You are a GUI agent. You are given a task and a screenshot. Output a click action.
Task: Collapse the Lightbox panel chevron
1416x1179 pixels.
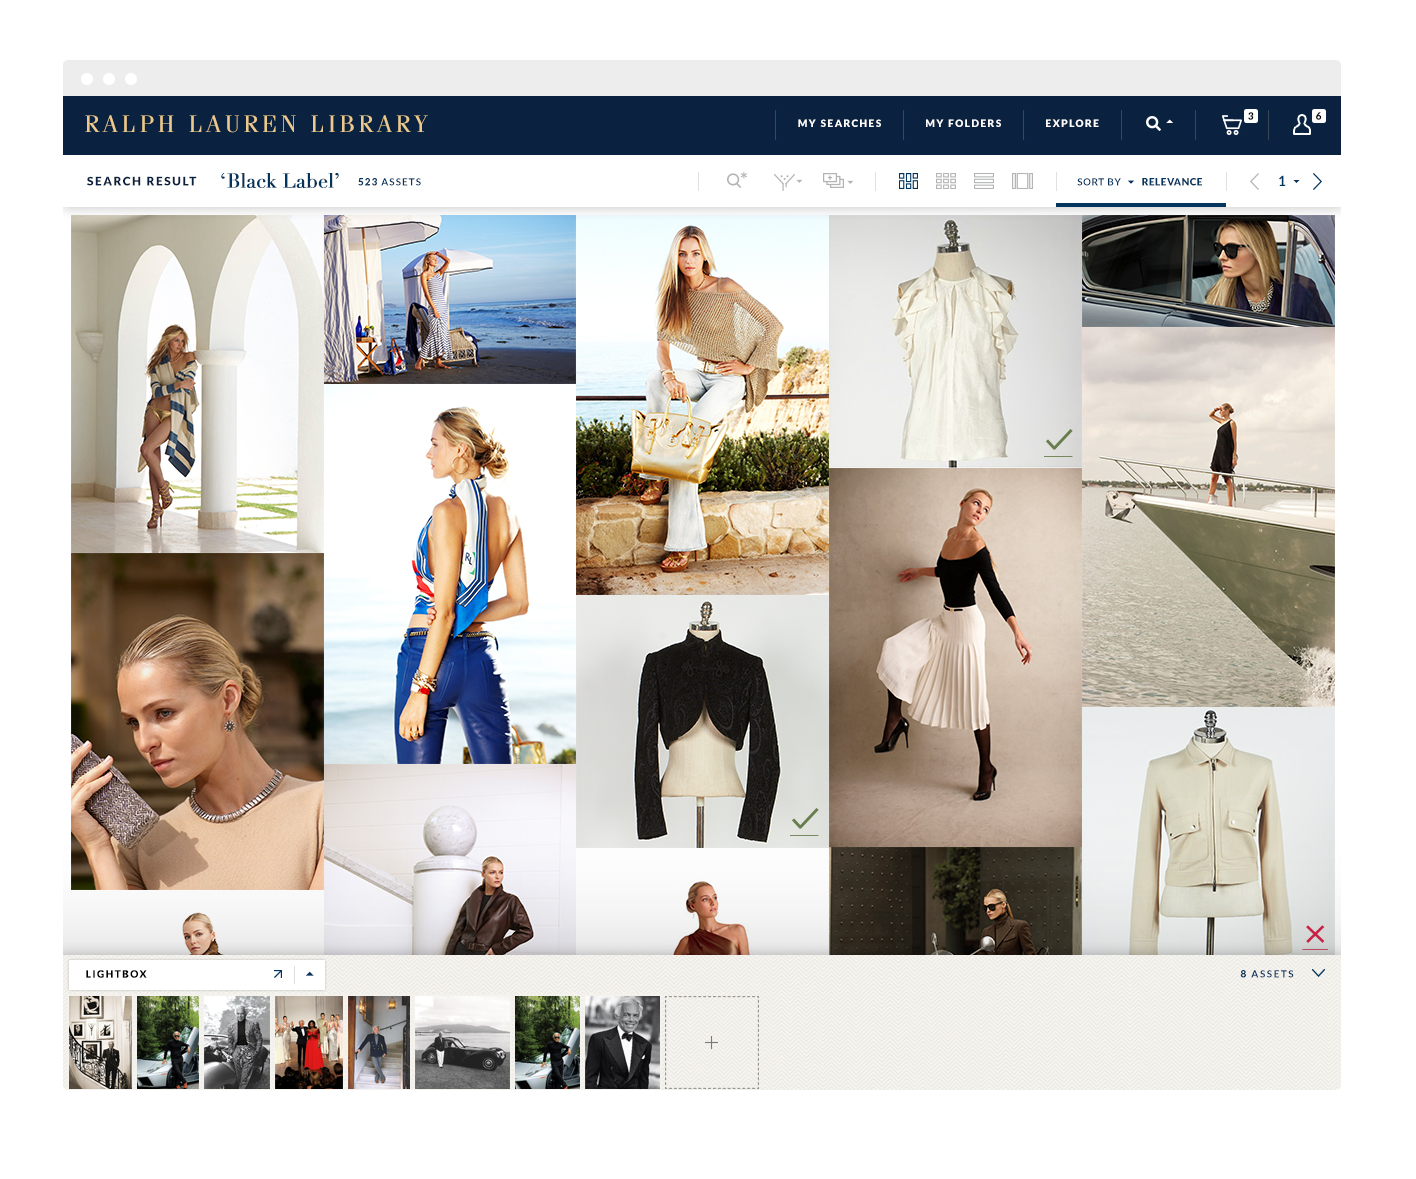click(x=1319, y=973)
